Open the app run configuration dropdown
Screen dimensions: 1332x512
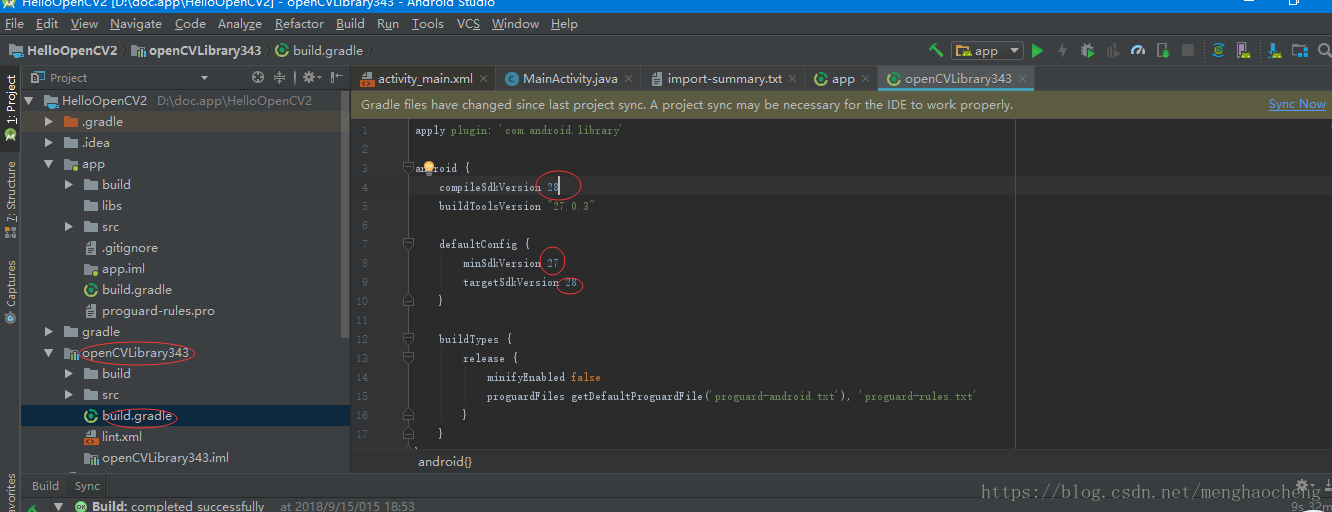click(987, 50)
